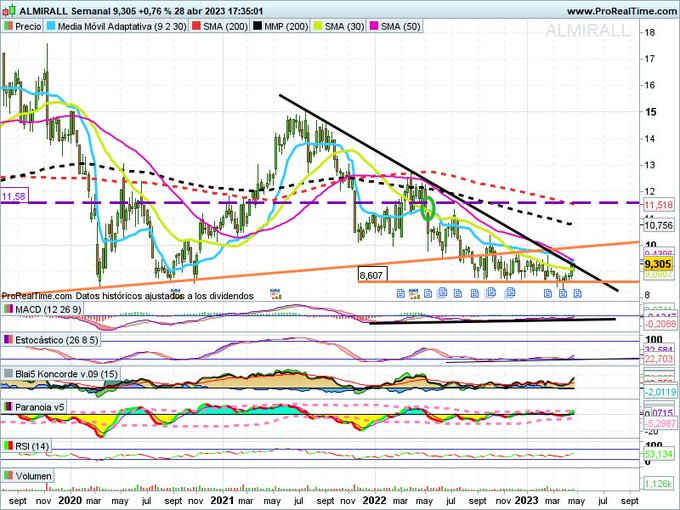Open the Precio legend label

(x=28, y=26)
